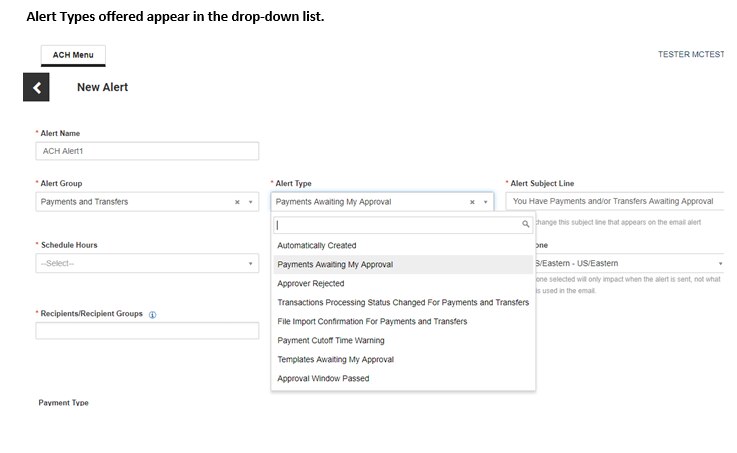Clear the Alert Group selection with x
This screenshot has height=453, width=737.
(237, 202)
